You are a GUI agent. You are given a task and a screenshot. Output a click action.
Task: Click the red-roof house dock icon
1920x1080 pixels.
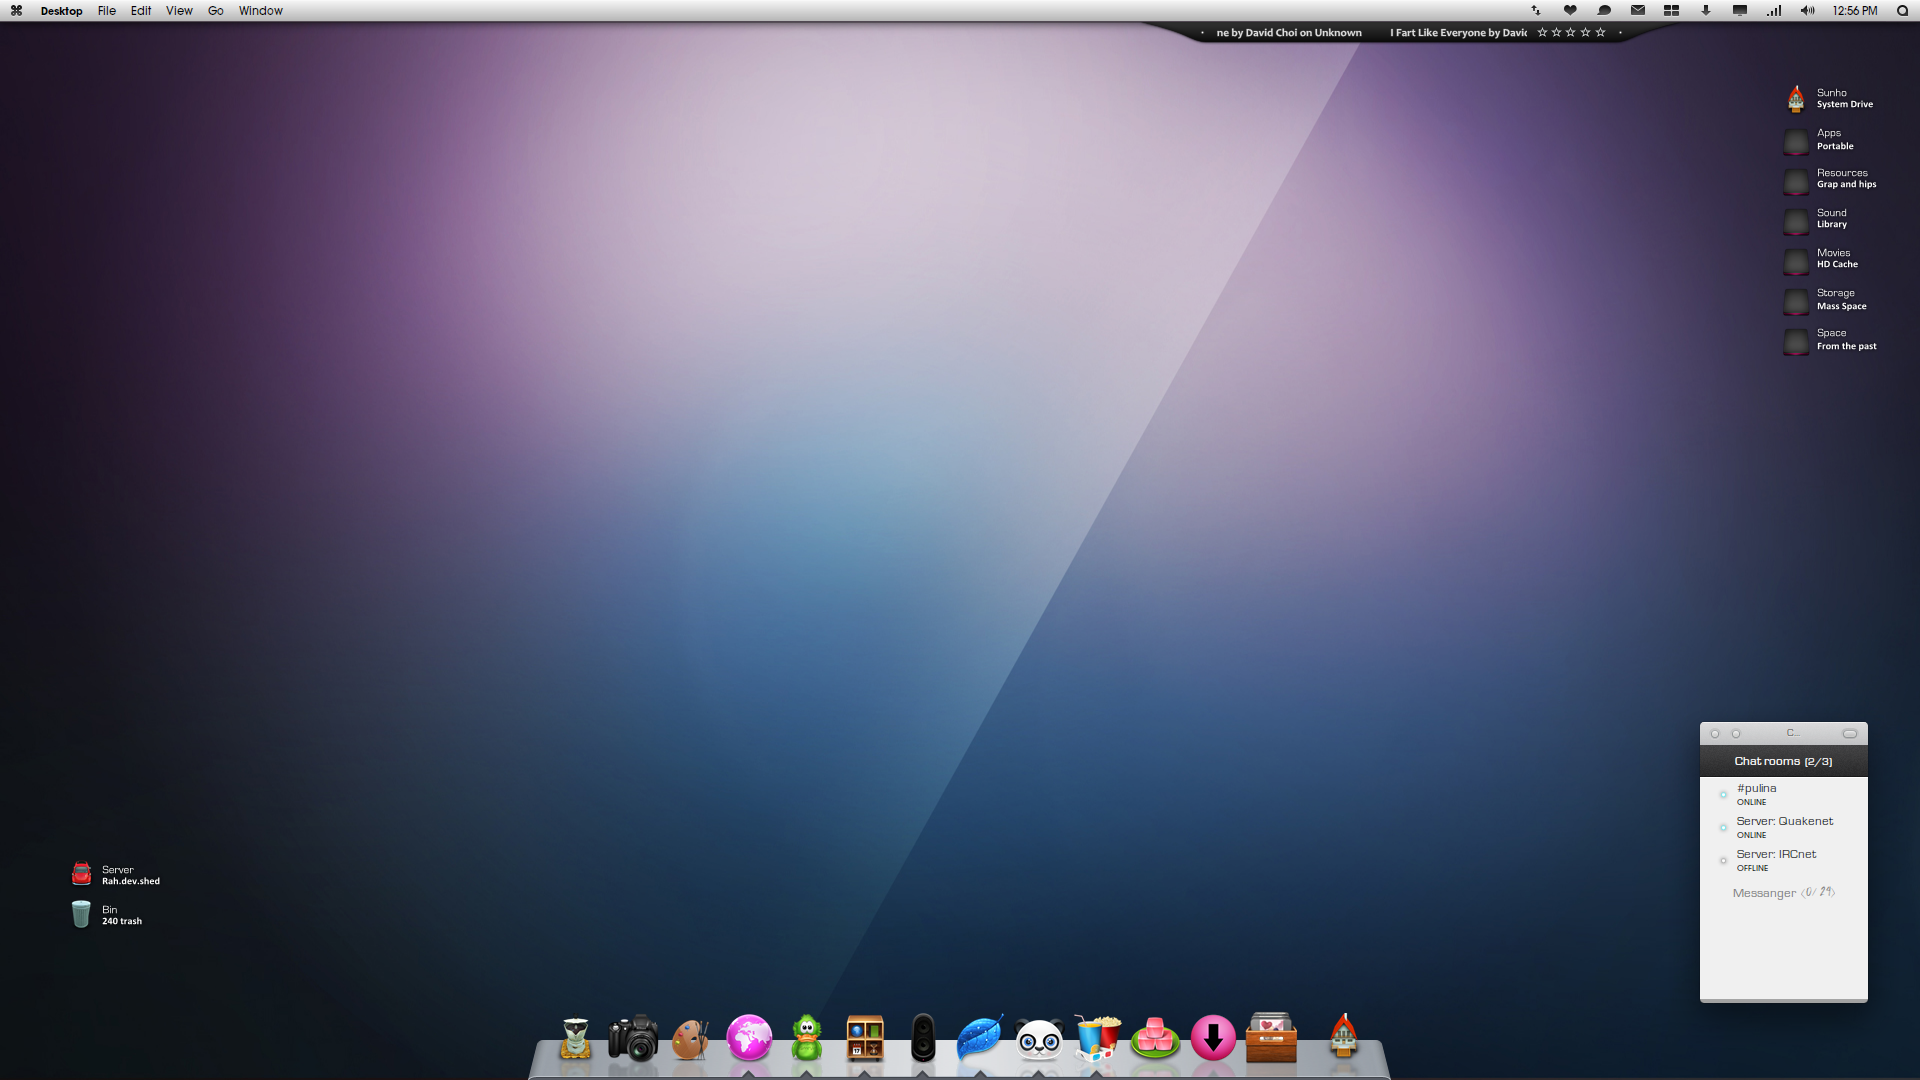[1343, 1036]
